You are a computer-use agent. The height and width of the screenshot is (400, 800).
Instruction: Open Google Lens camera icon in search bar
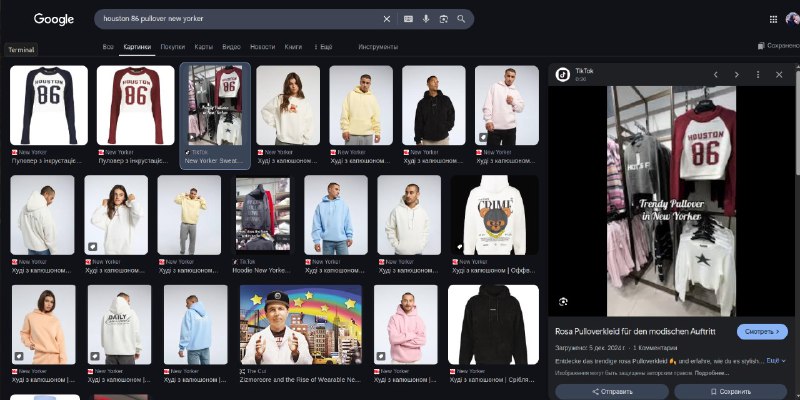tap(443, 19)
